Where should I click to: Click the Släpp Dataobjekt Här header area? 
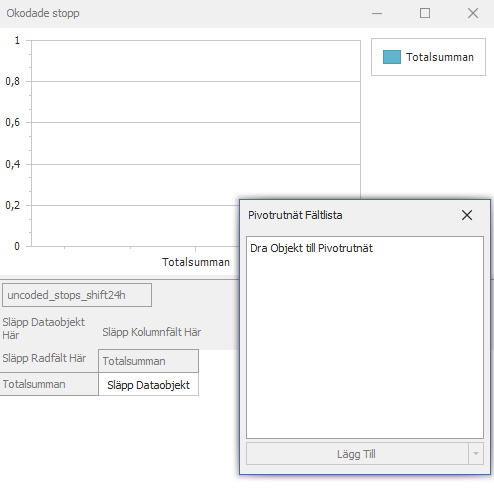(x=44, y=328)
